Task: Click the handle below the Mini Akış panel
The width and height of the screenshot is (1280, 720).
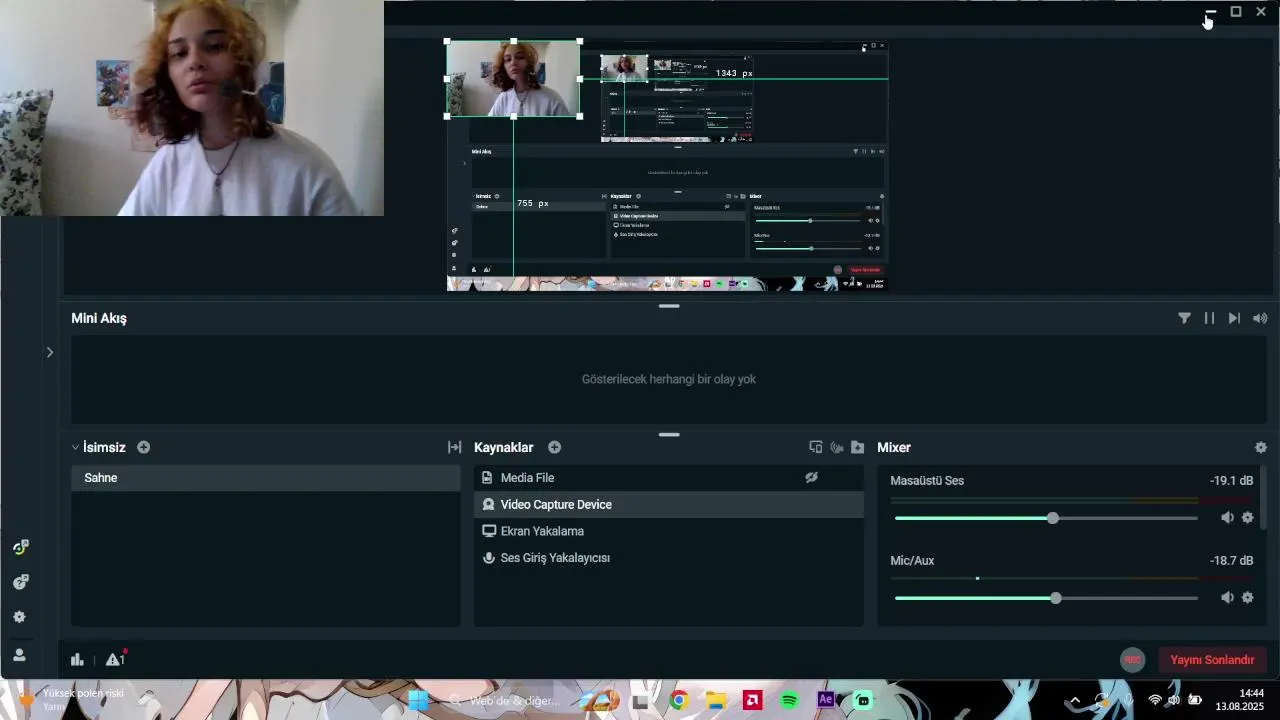Action: tap(669, 435)
